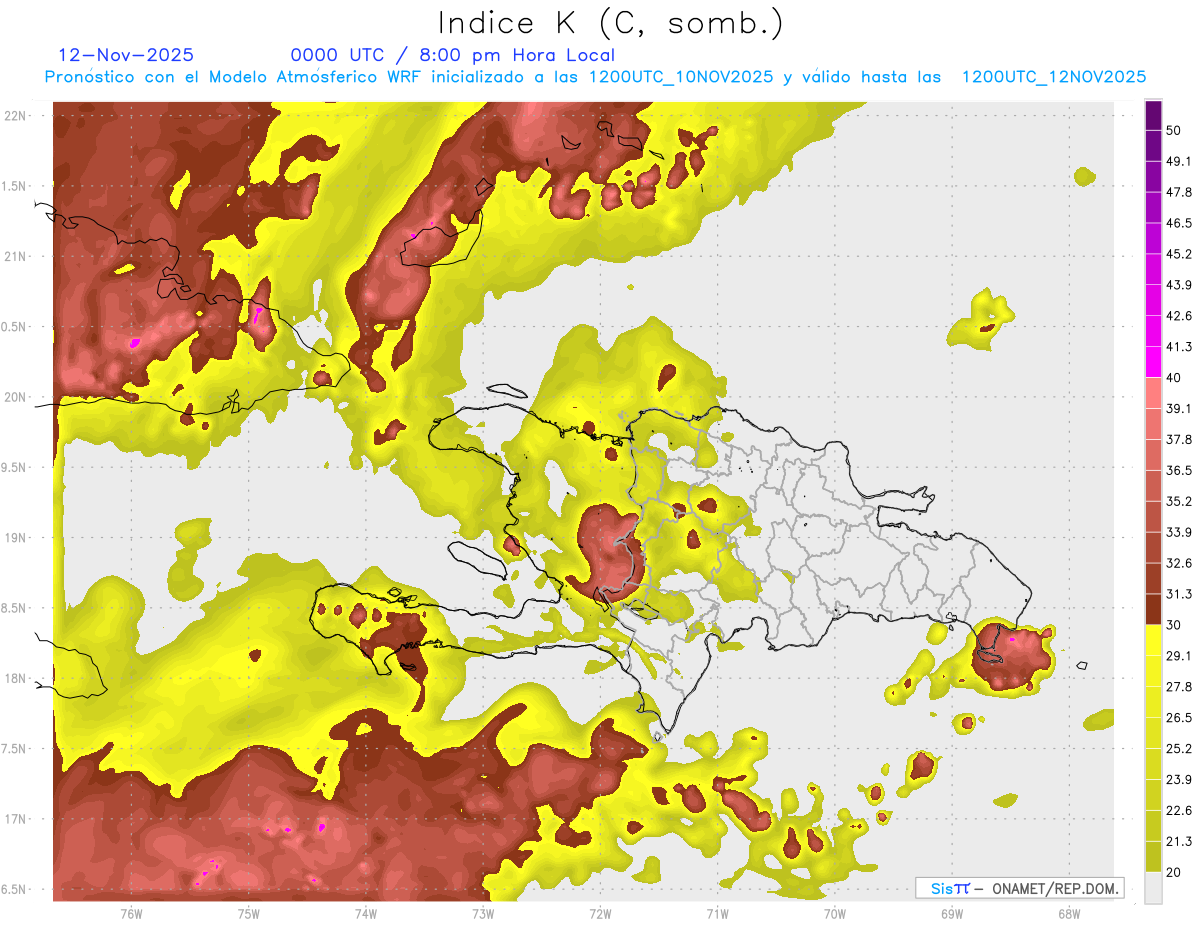This screenshot has width=1200, height=927.
Task: Click the bright yellow color bar segment between 29.1 and 30
Action: click(1153, 641)
